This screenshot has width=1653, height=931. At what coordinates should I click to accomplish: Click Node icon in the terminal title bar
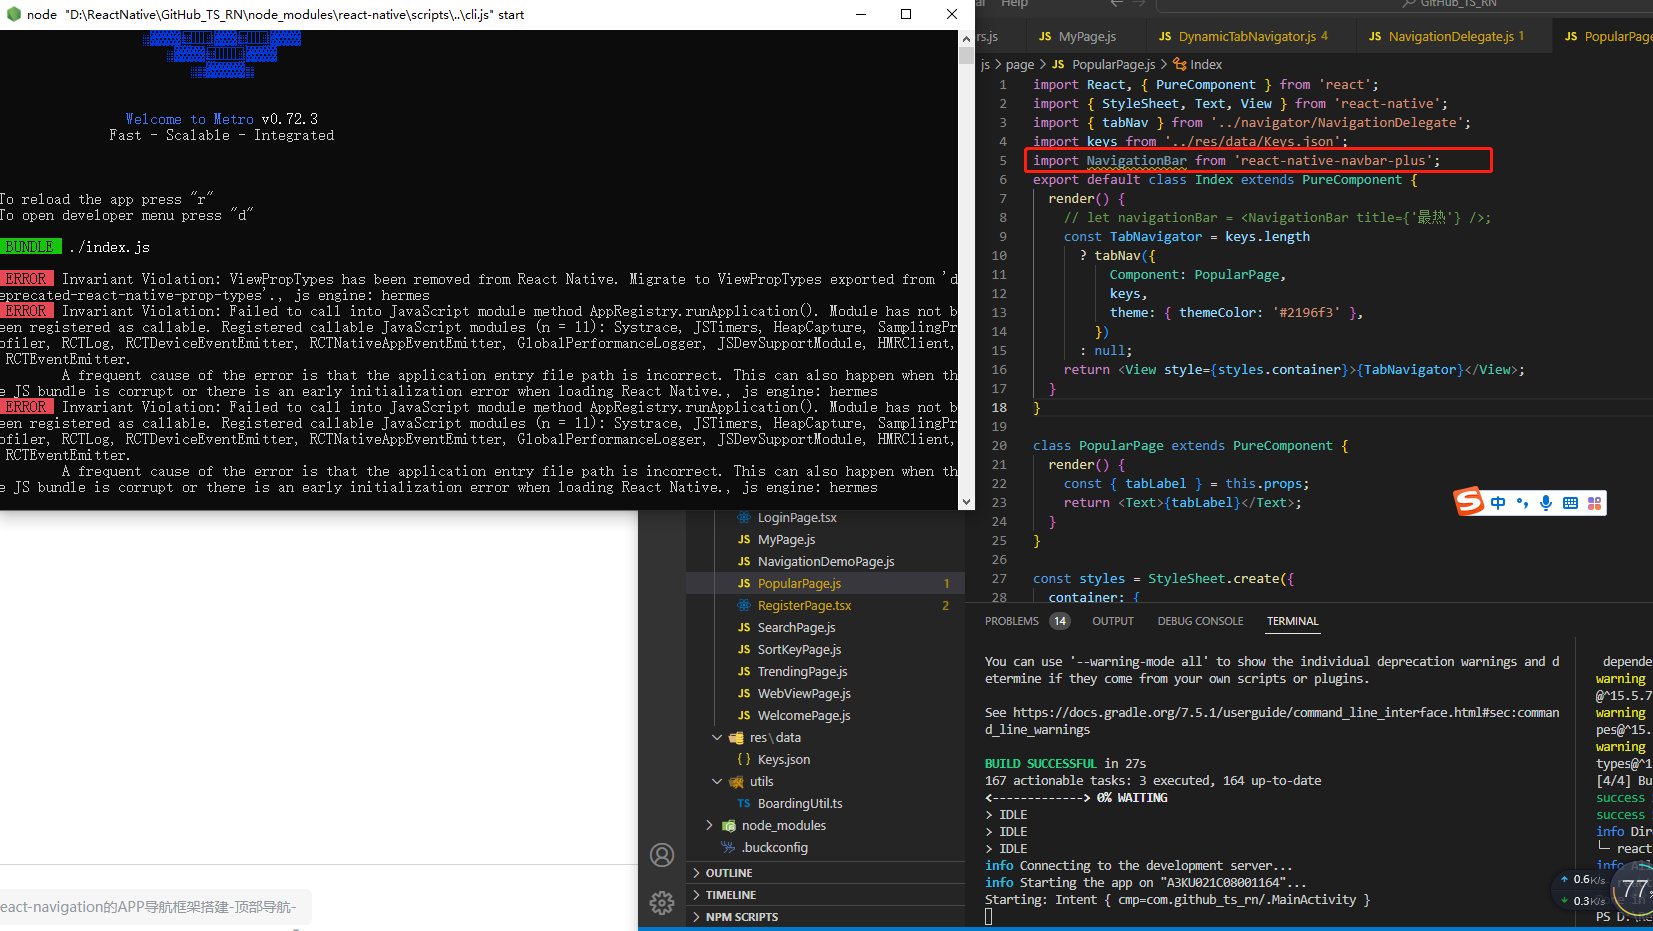tap(13, 14)
